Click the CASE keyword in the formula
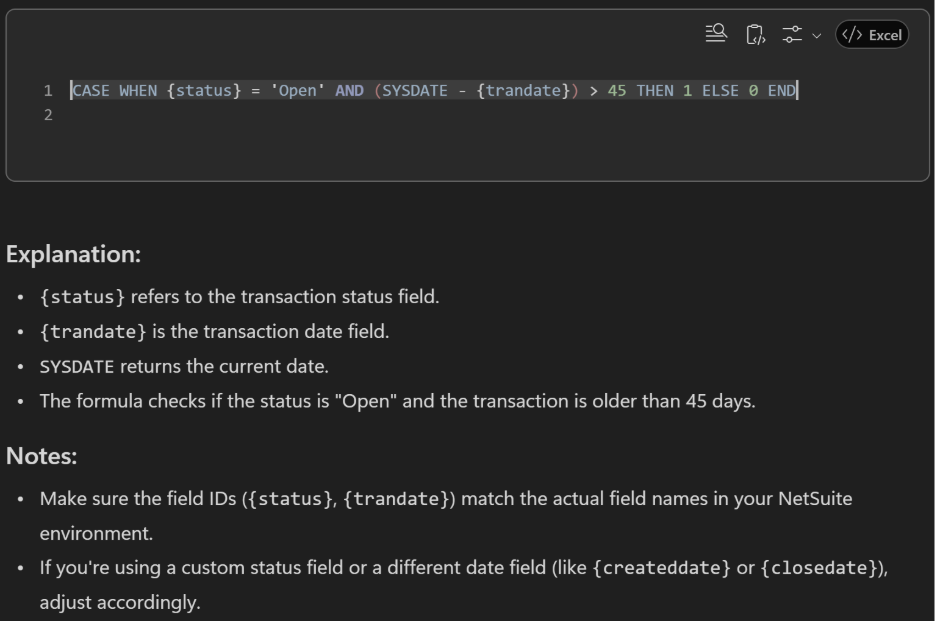Image resolution: width=936 pixels, height=621 pixels. [90, 91]
